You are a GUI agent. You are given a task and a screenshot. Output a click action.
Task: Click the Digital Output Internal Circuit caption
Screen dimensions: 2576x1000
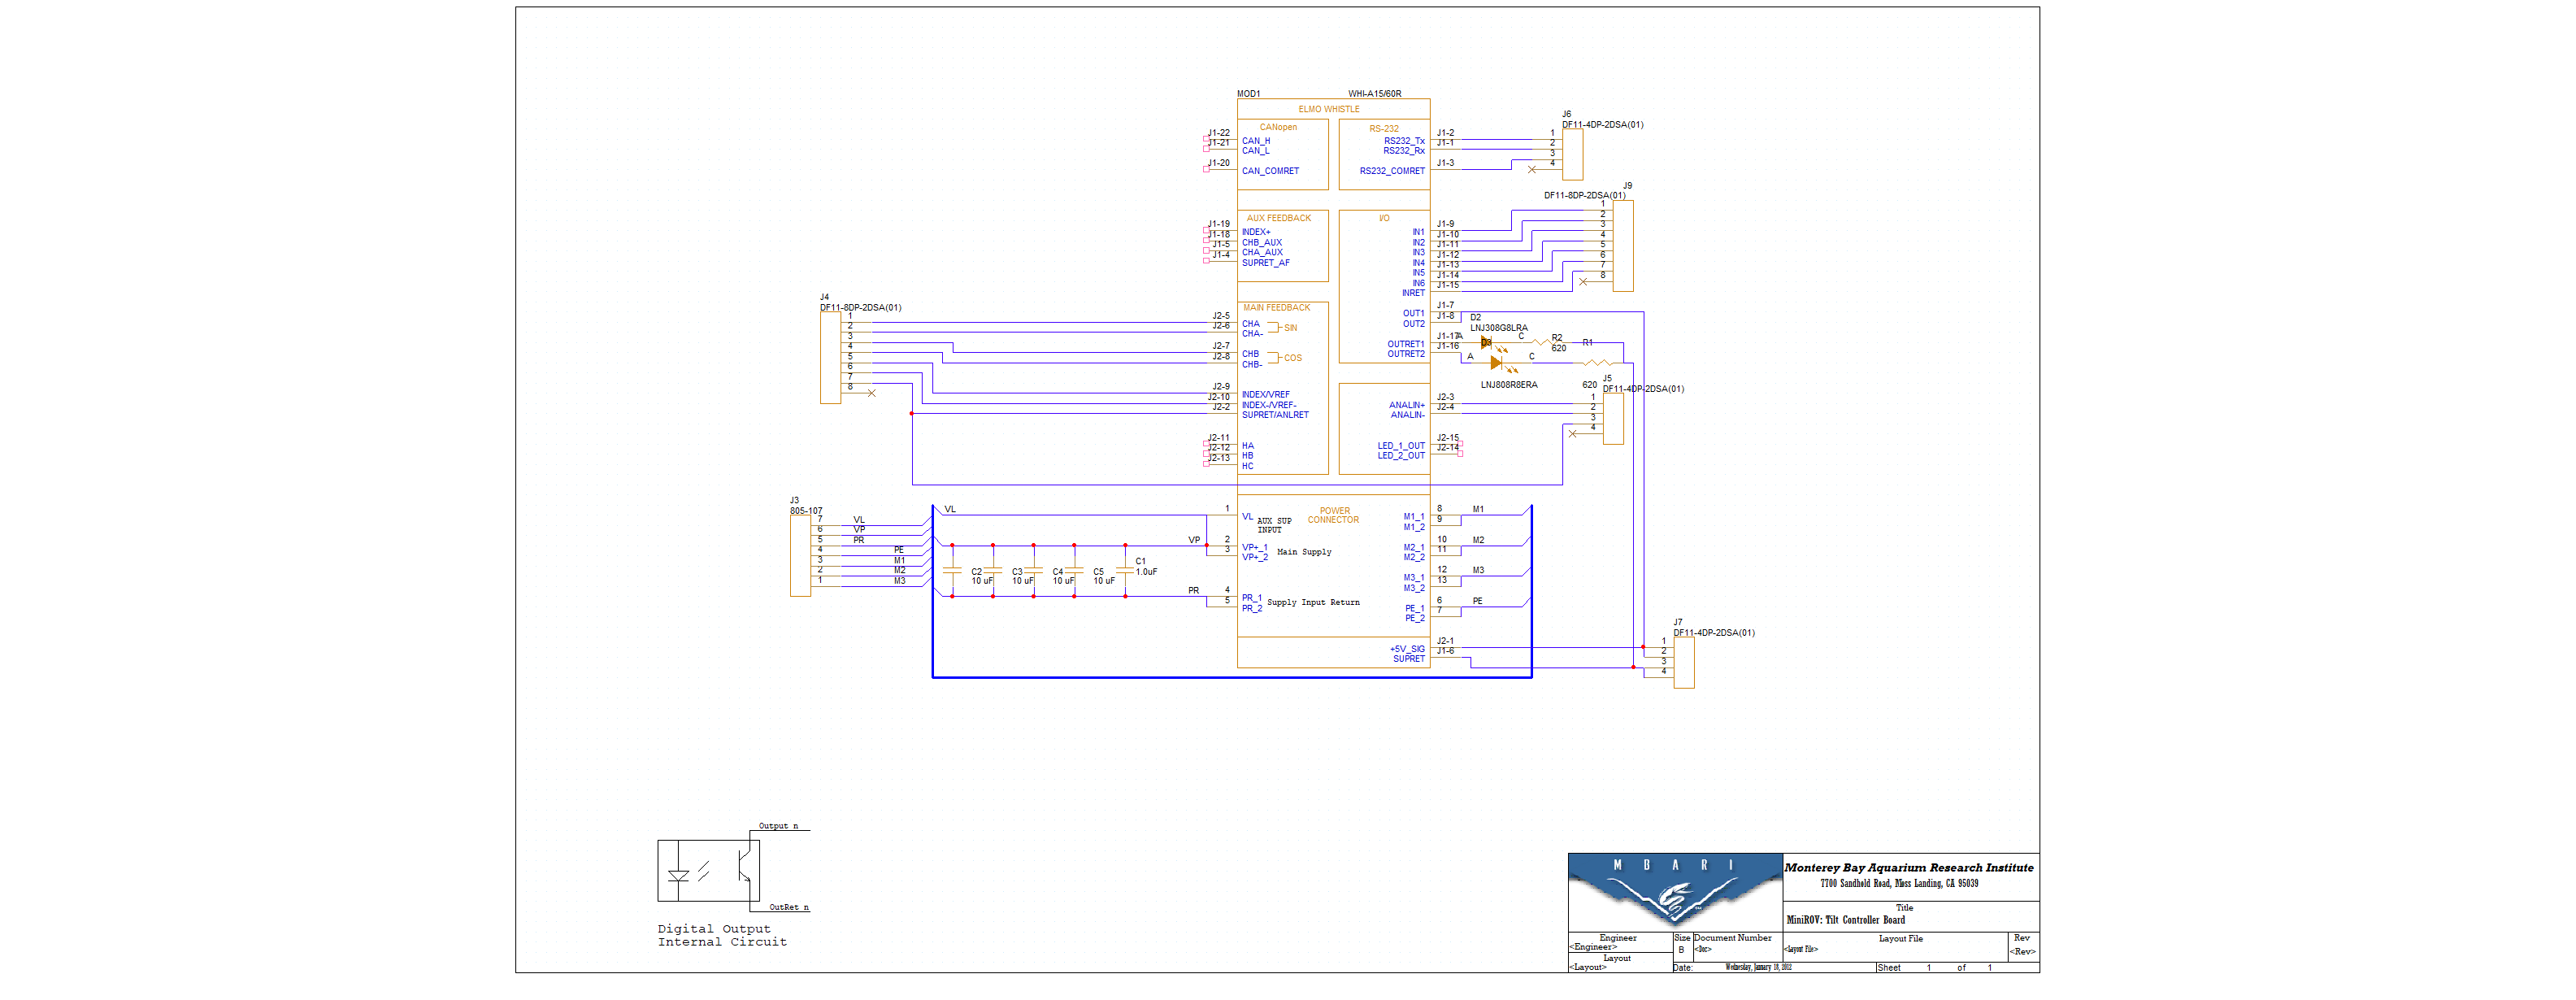(x=722, y=936)
